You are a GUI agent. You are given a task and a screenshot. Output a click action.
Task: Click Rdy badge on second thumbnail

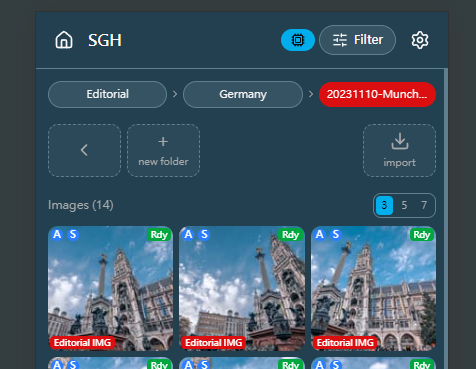pos(290,235)
